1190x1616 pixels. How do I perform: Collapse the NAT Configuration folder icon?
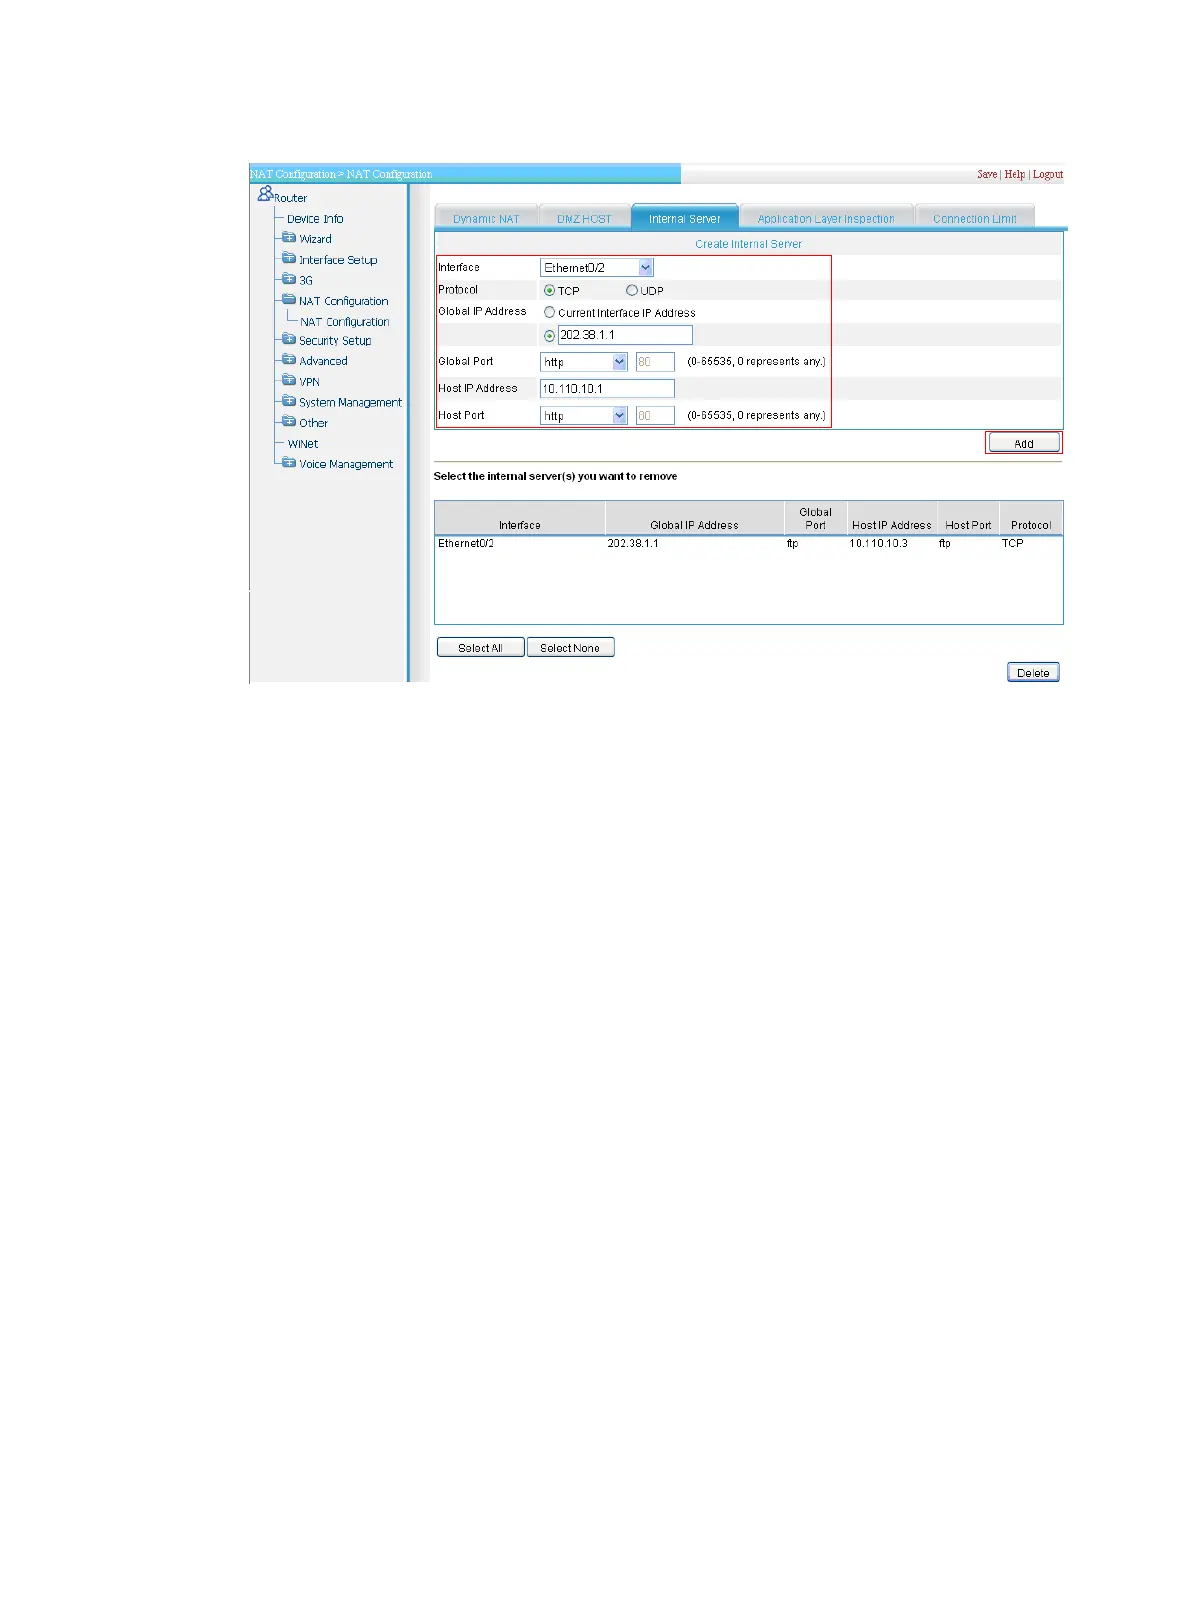click(x=288, y=300)
